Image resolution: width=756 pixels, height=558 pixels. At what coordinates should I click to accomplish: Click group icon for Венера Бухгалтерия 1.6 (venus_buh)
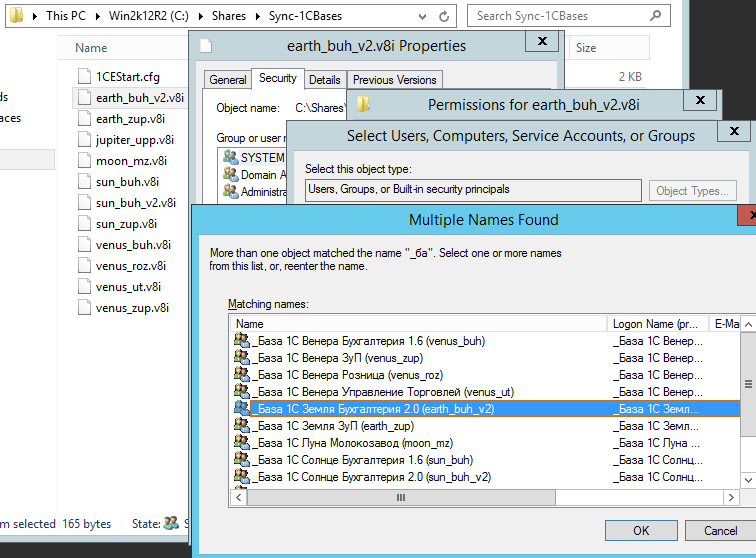pyautogui.click(x=242, y=340)
